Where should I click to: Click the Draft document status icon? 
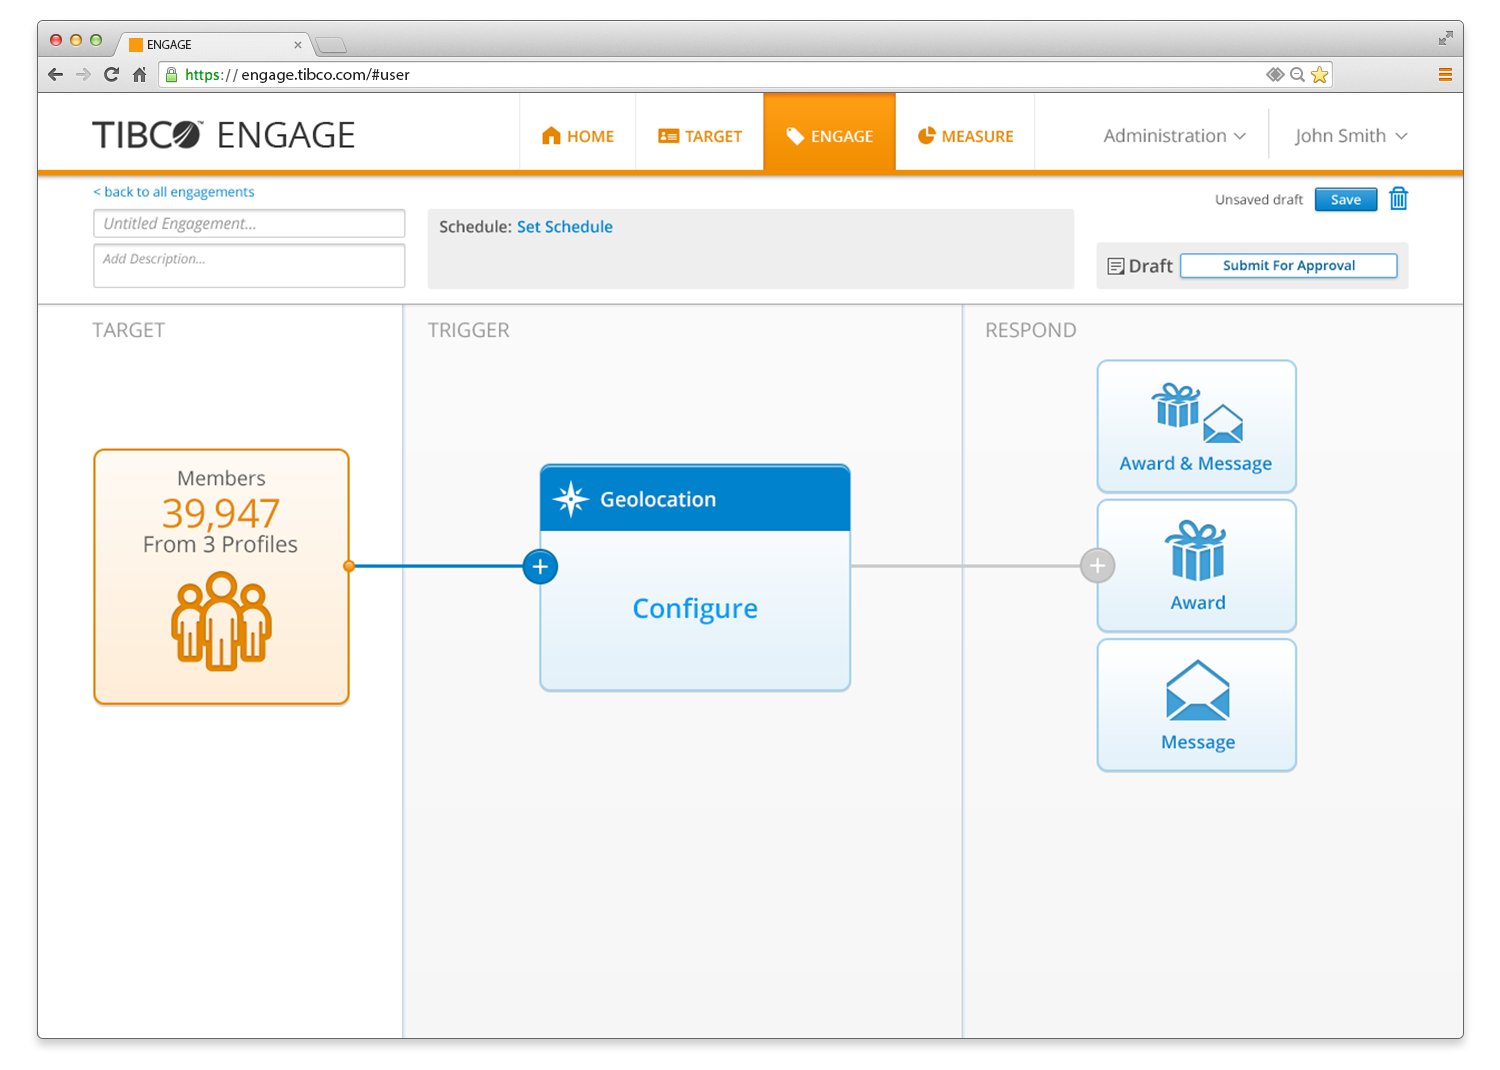tap(1116, 266)
